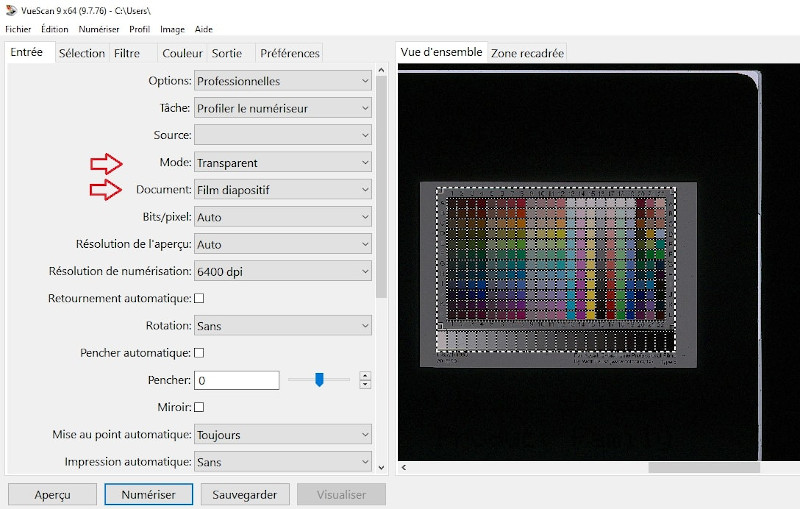Screen dimensions: 800x509
Task: Click the Aperçu button
Action: (52, 494)
